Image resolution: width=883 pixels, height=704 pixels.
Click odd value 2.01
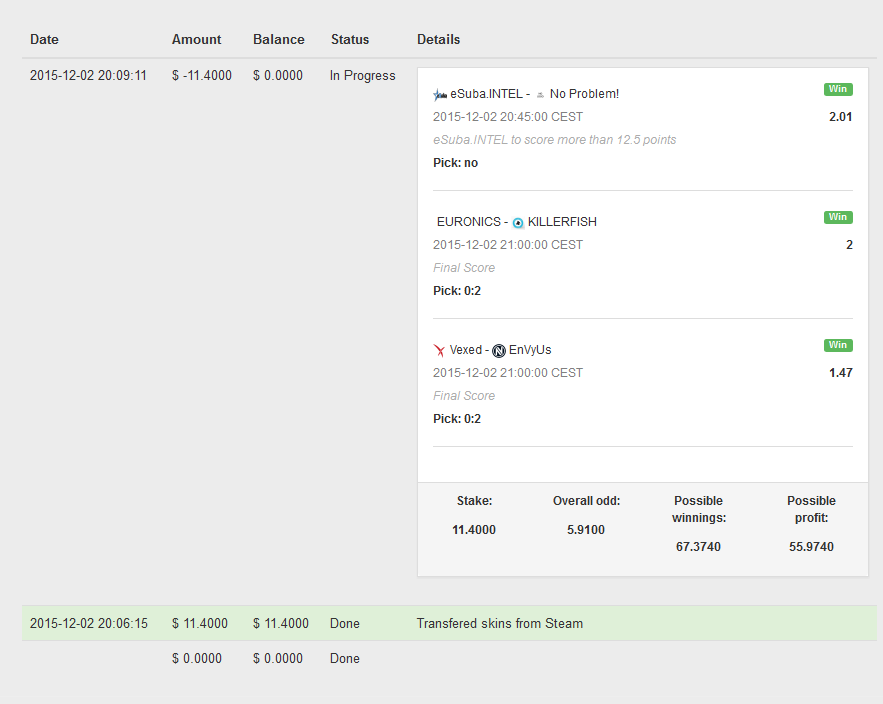coord(841,117)
